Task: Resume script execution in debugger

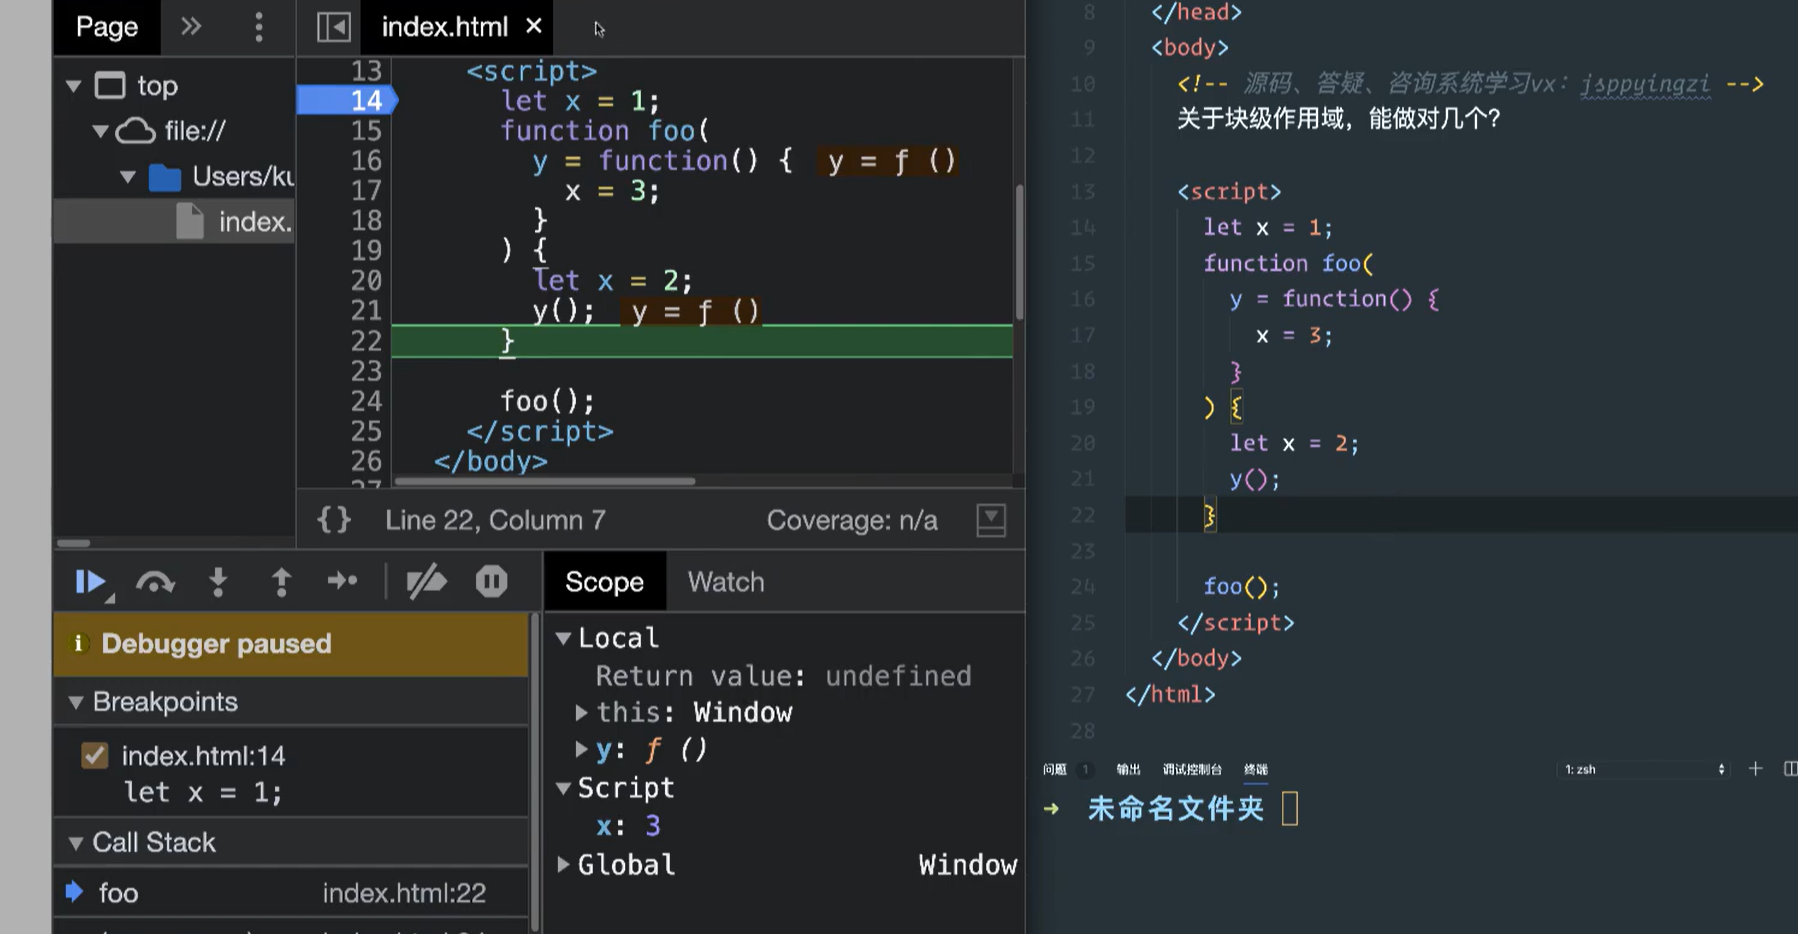Action: [91, 582]
